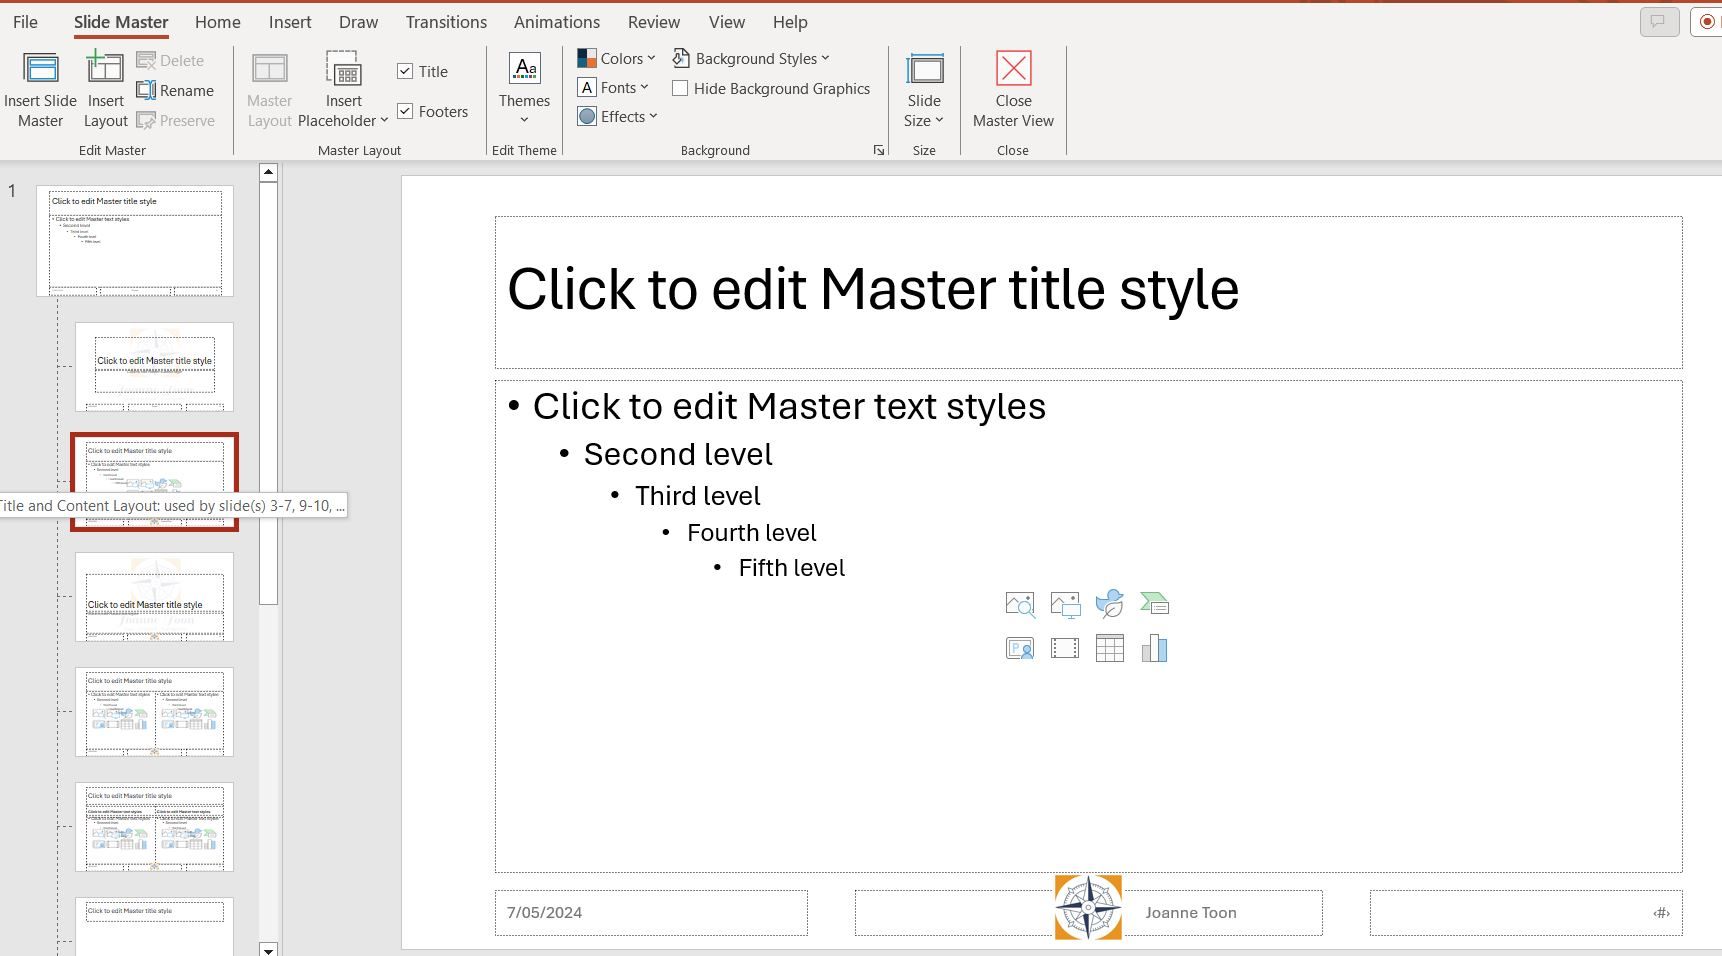
Task: Insert an icon using the placeholder's Icons button
Action: [x=1110, y=604]
